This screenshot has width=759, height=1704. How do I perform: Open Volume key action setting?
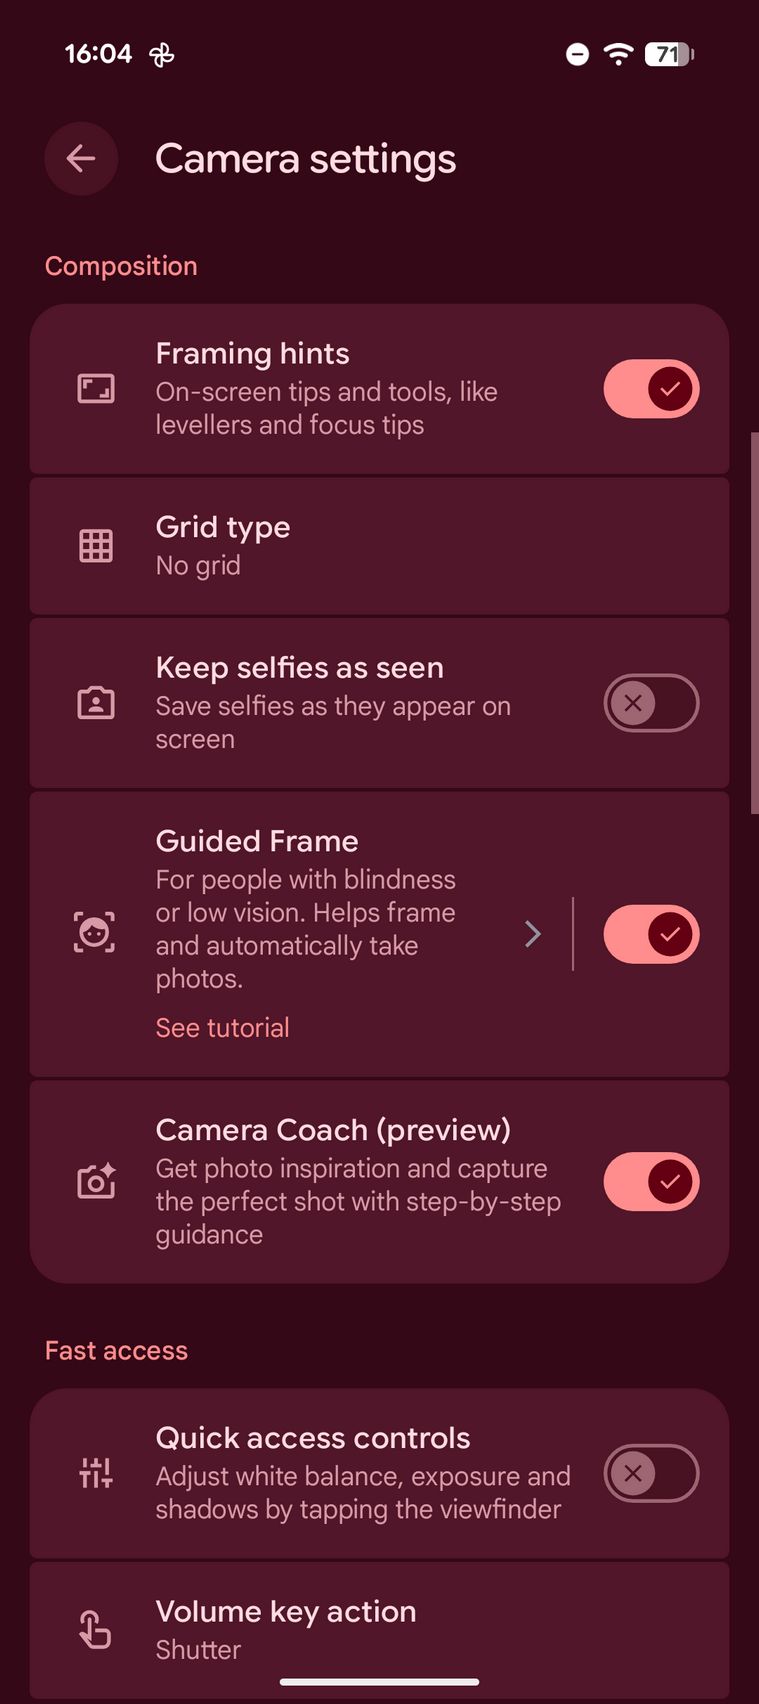coord(380,1629)
